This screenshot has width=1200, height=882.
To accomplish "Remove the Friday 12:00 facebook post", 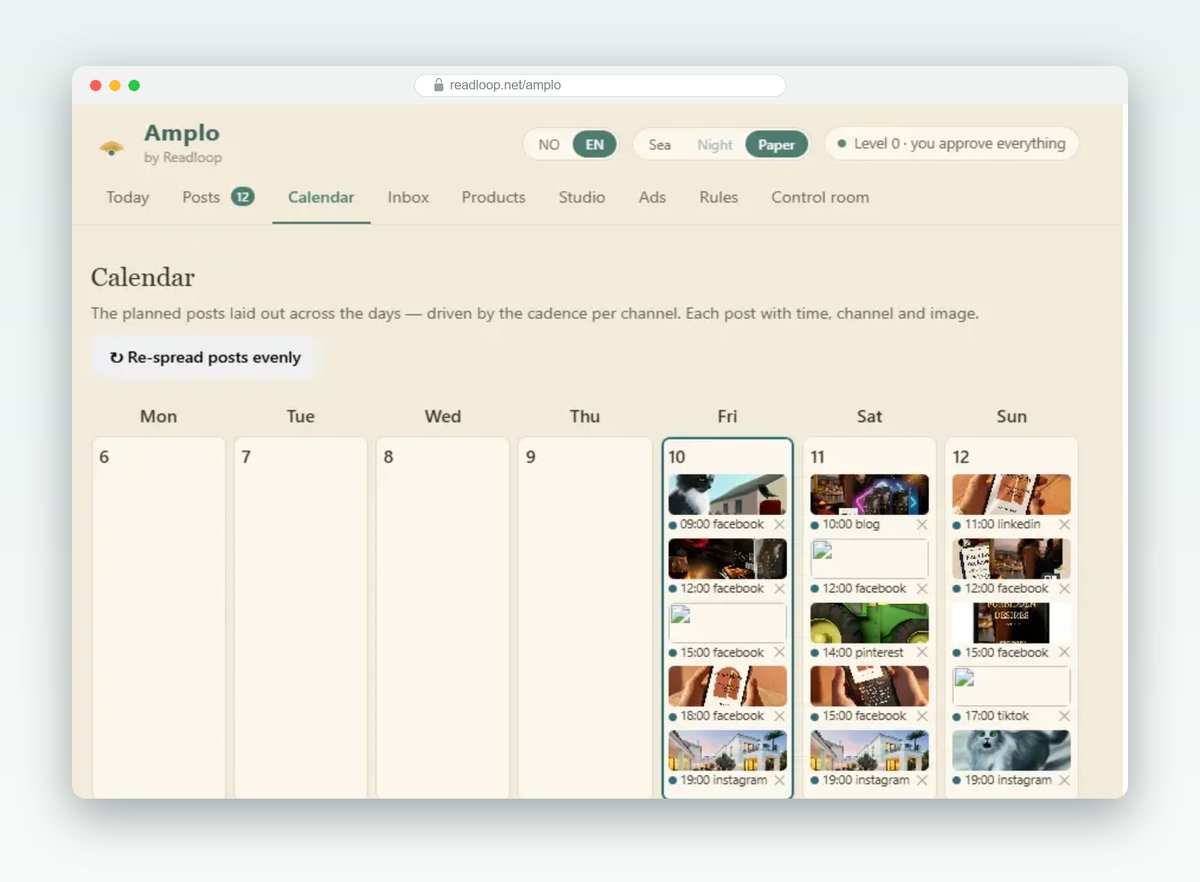I will (x=780, y=589).
